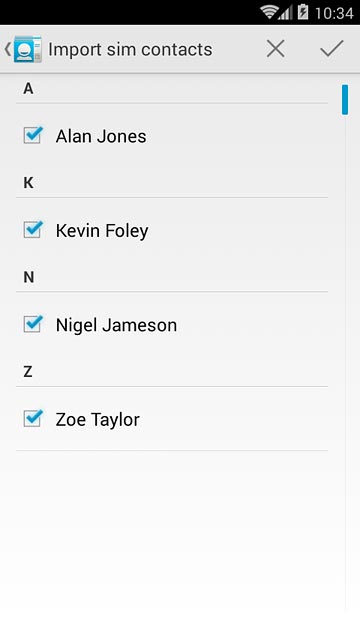Tap the cellular signal icon

[x=286, y=13]
